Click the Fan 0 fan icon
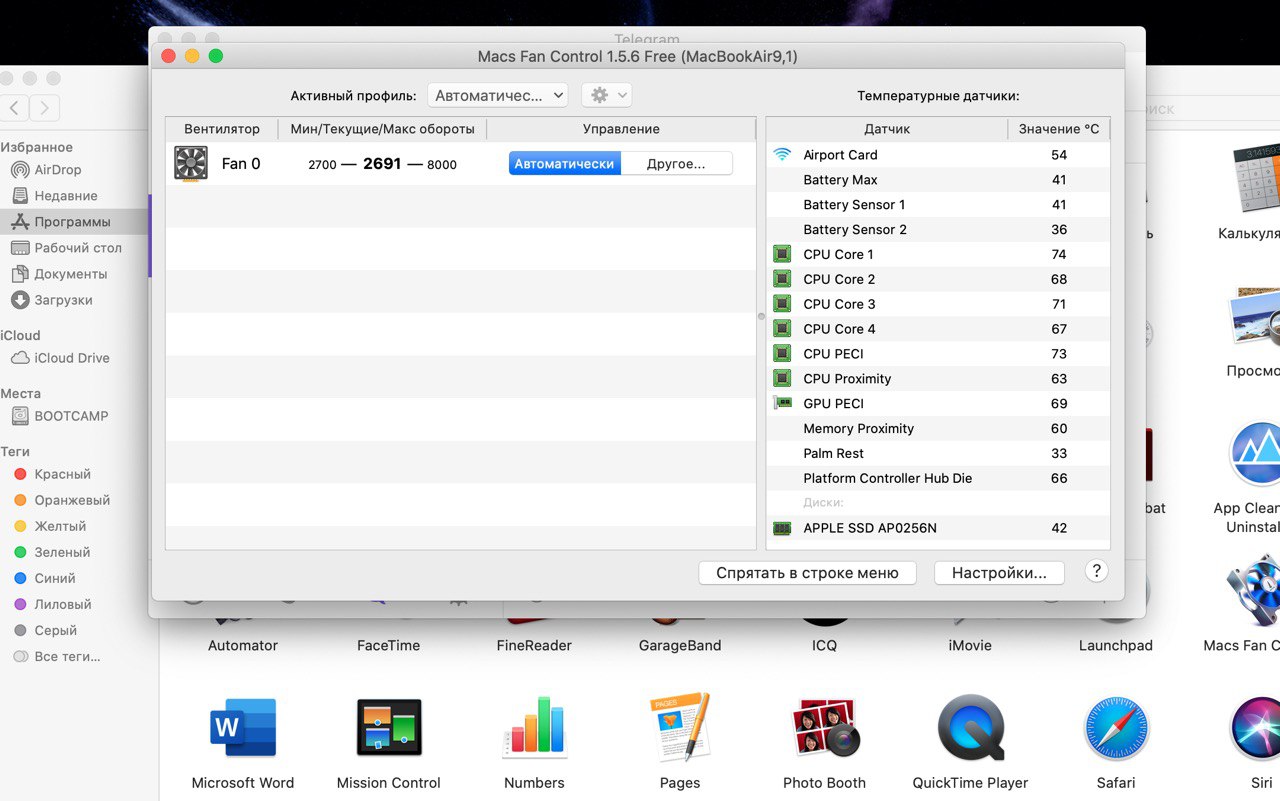The image size is (1280, 801). [190, 164]
